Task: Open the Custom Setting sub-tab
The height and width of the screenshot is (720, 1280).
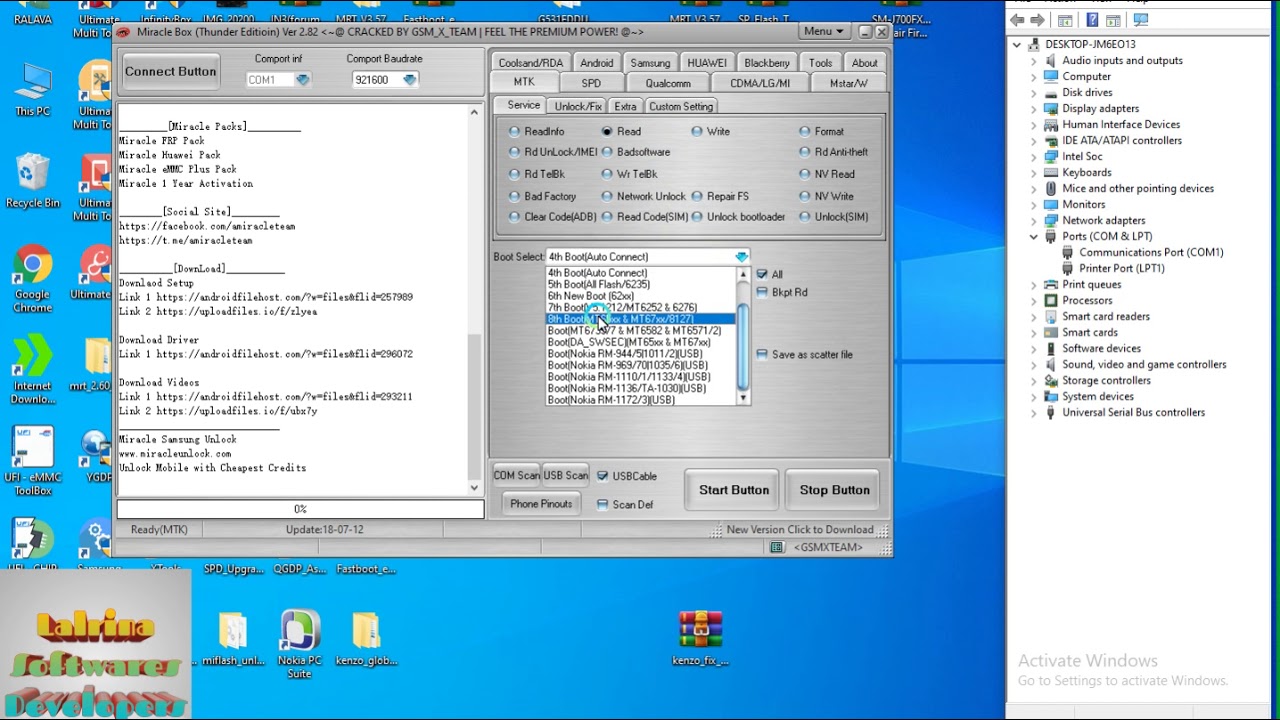Action: coord(680,106)
